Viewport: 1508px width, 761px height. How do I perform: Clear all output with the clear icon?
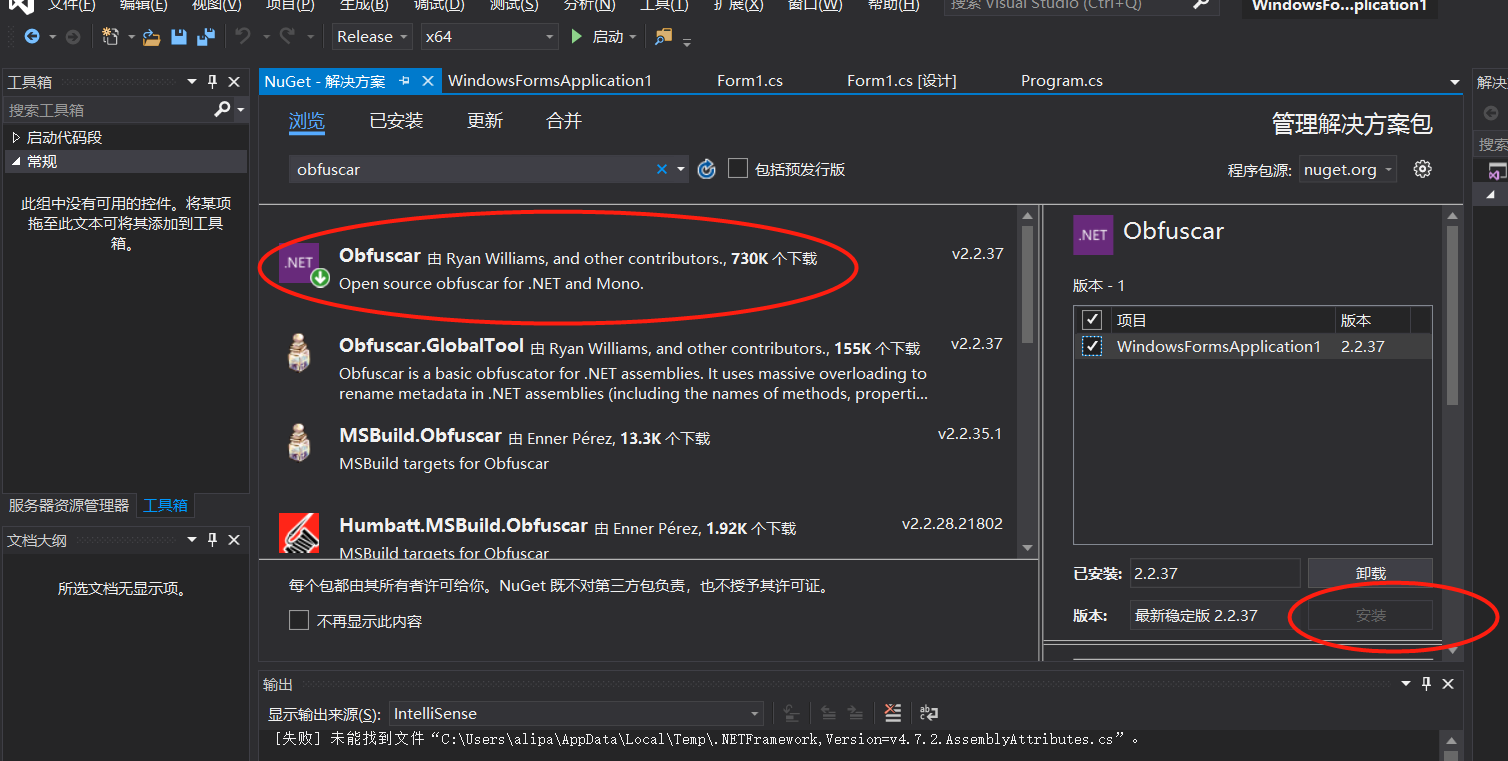[x=893, y=713]
